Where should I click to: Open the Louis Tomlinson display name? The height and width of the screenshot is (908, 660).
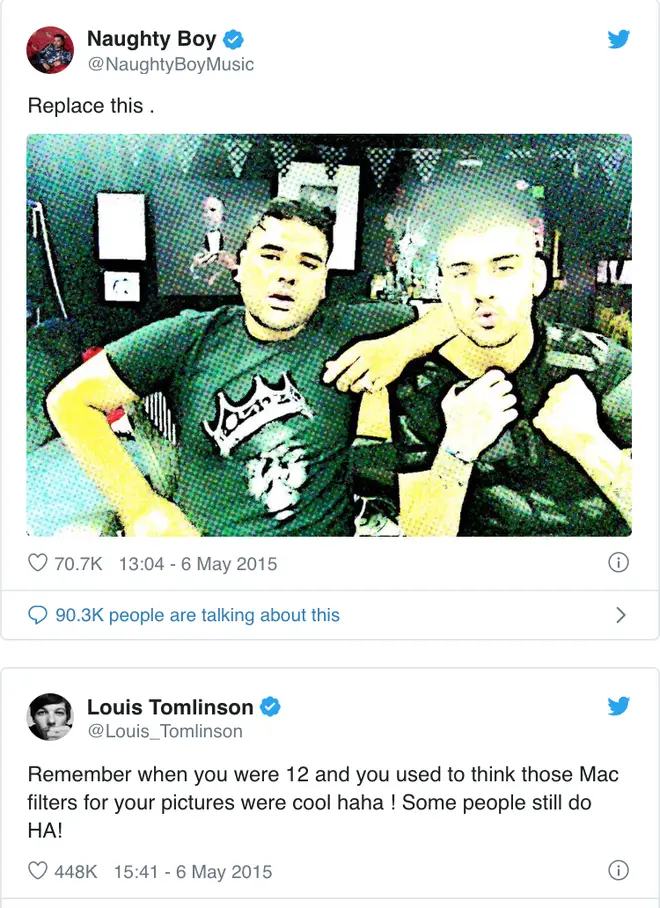point(170,706)
